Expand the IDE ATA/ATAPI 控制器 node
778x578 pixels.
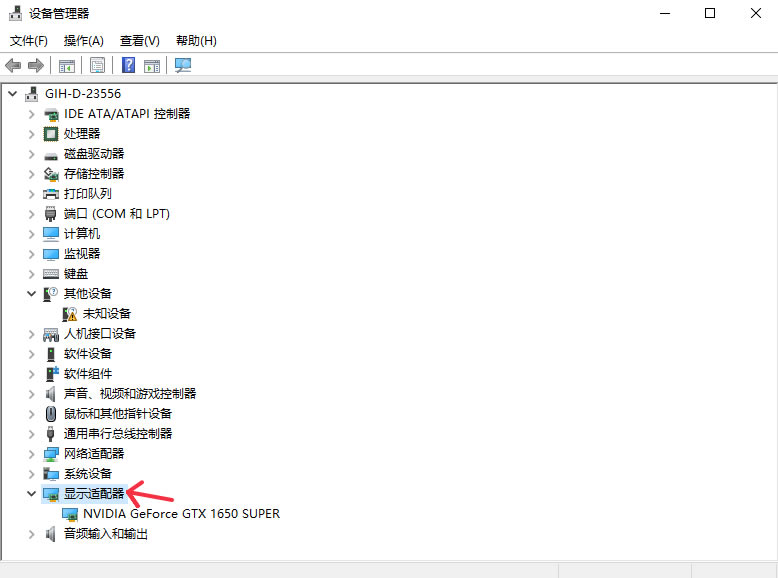click(32, 114)
